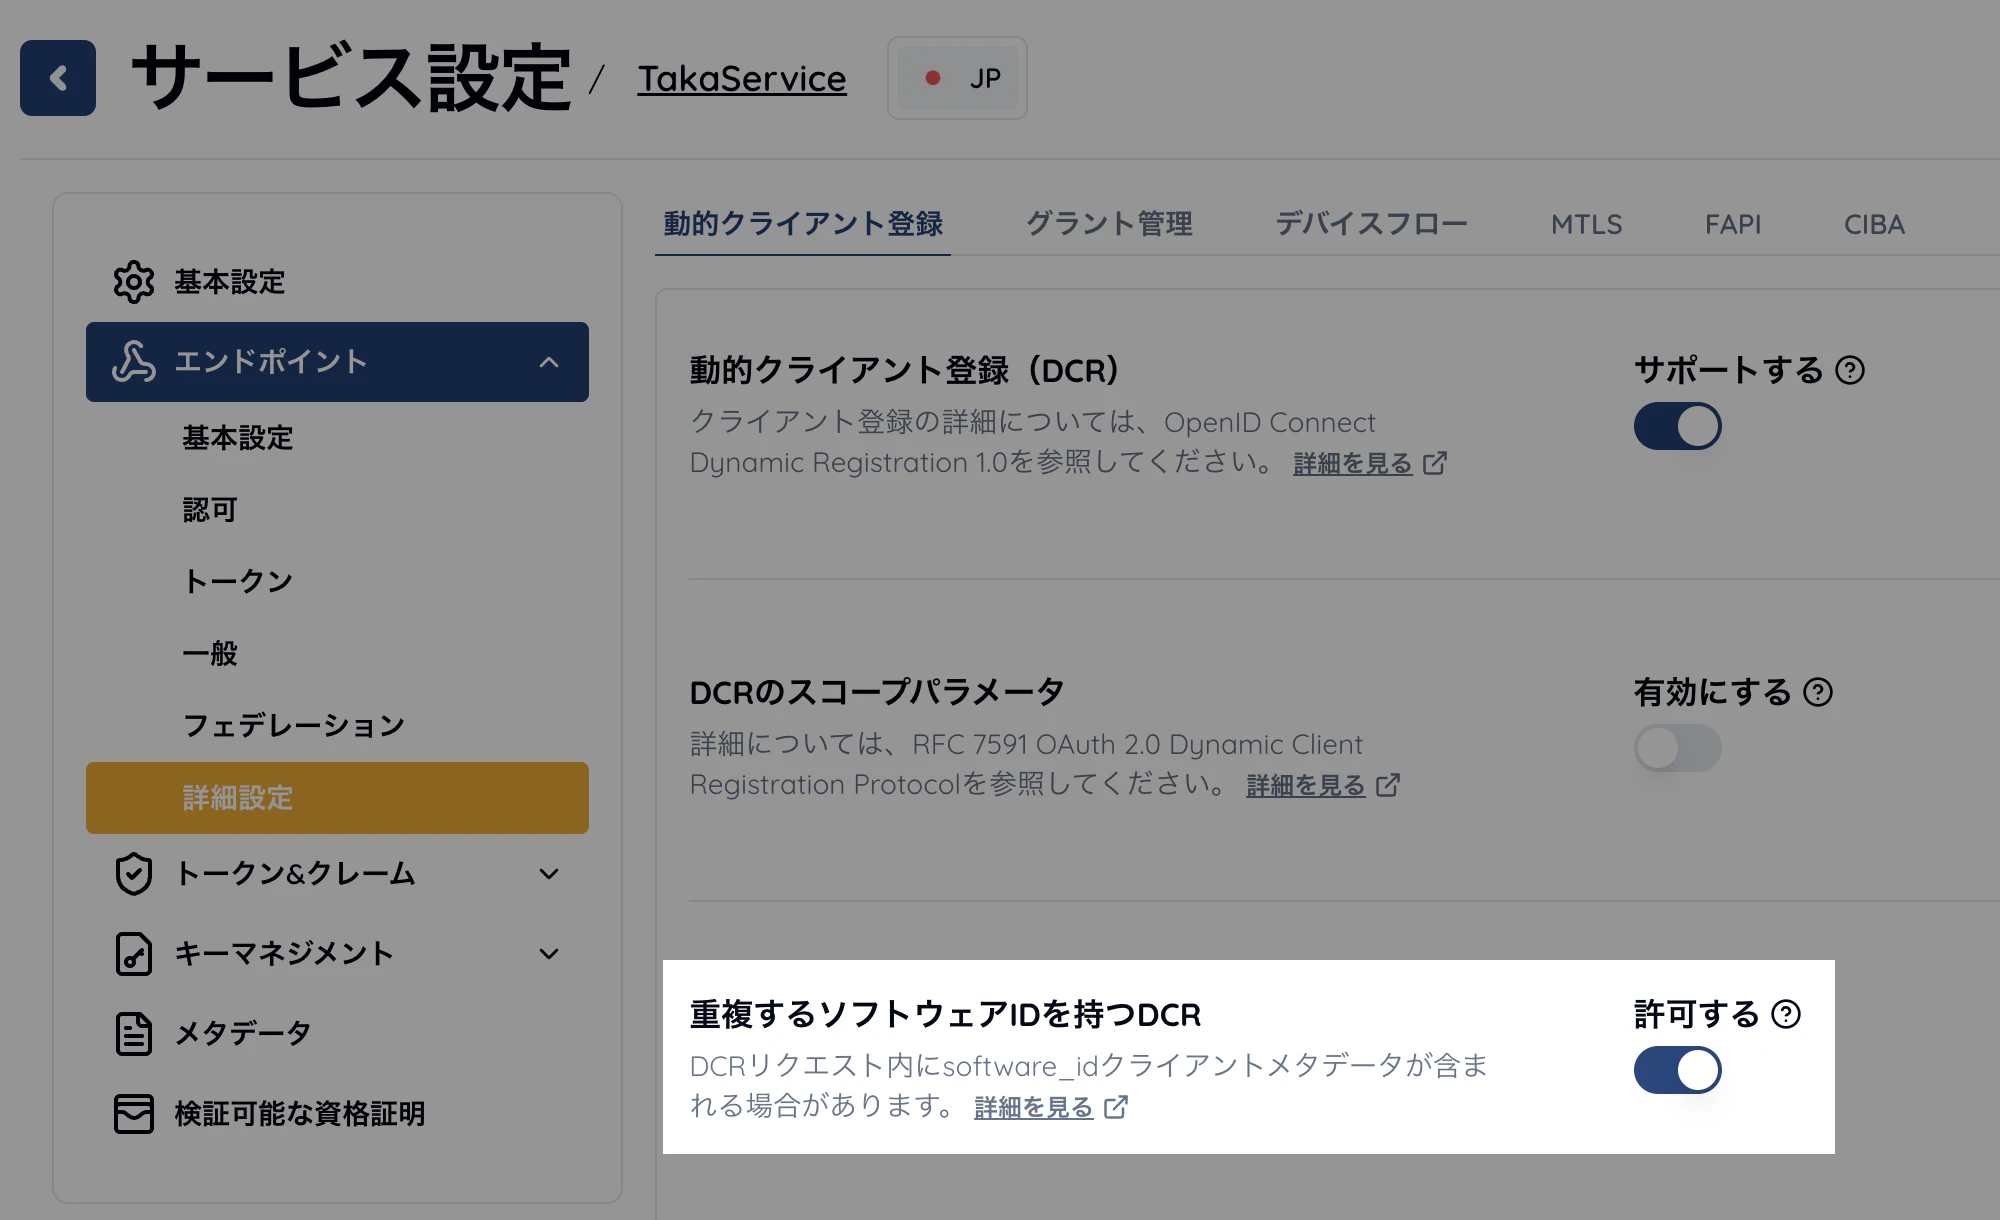Enable the 有効にする toggle for DCRのスコープパラメータ
Screen dimensions: 2000x1220
point(1677,747)
